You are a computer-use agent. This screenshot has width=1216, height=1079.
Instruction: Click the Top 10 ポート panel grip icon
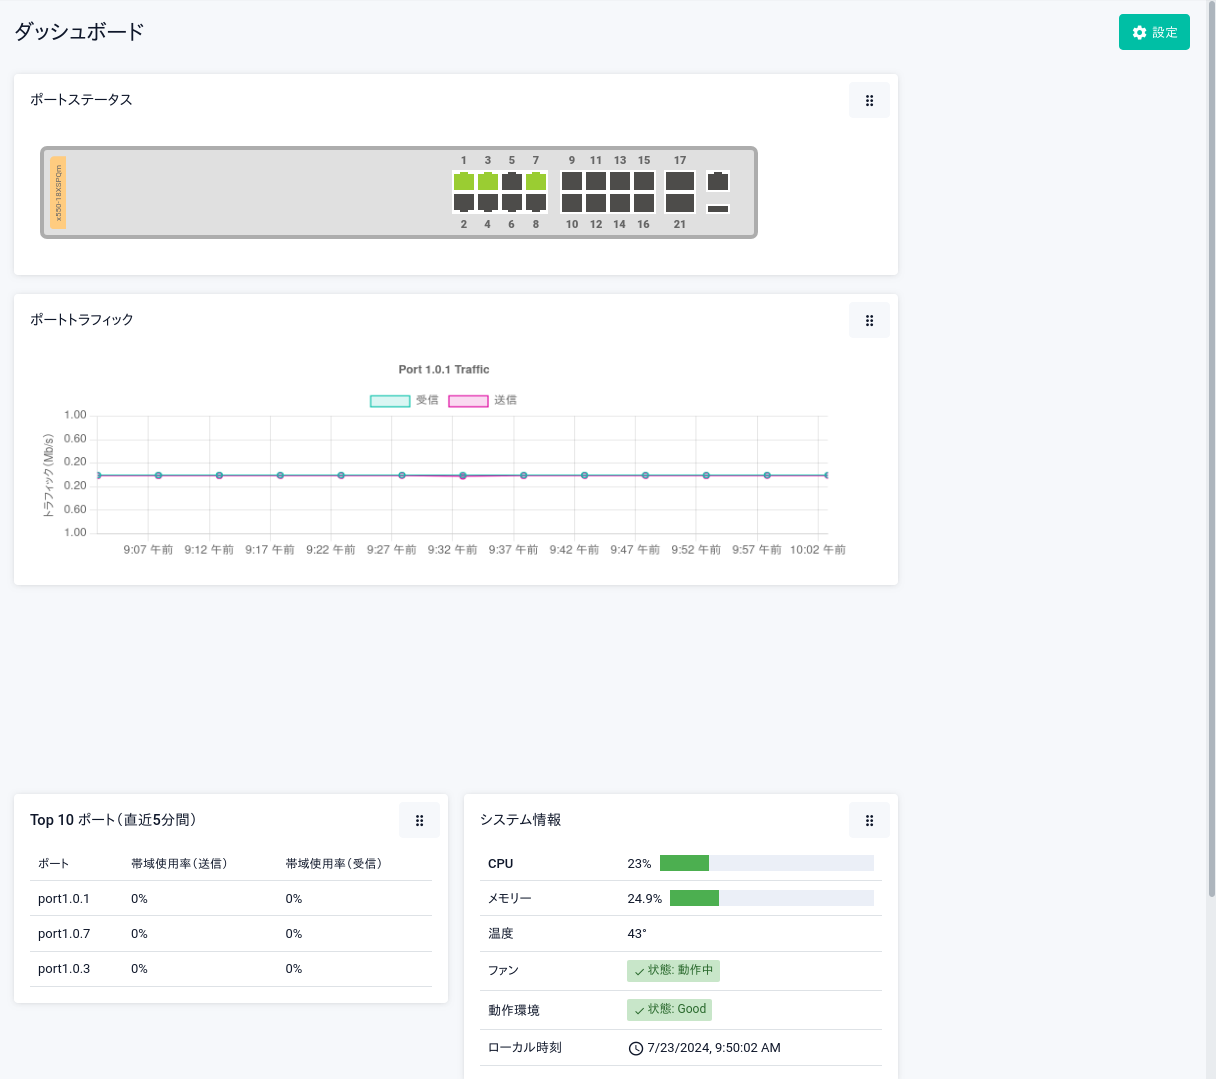(419, 820)
